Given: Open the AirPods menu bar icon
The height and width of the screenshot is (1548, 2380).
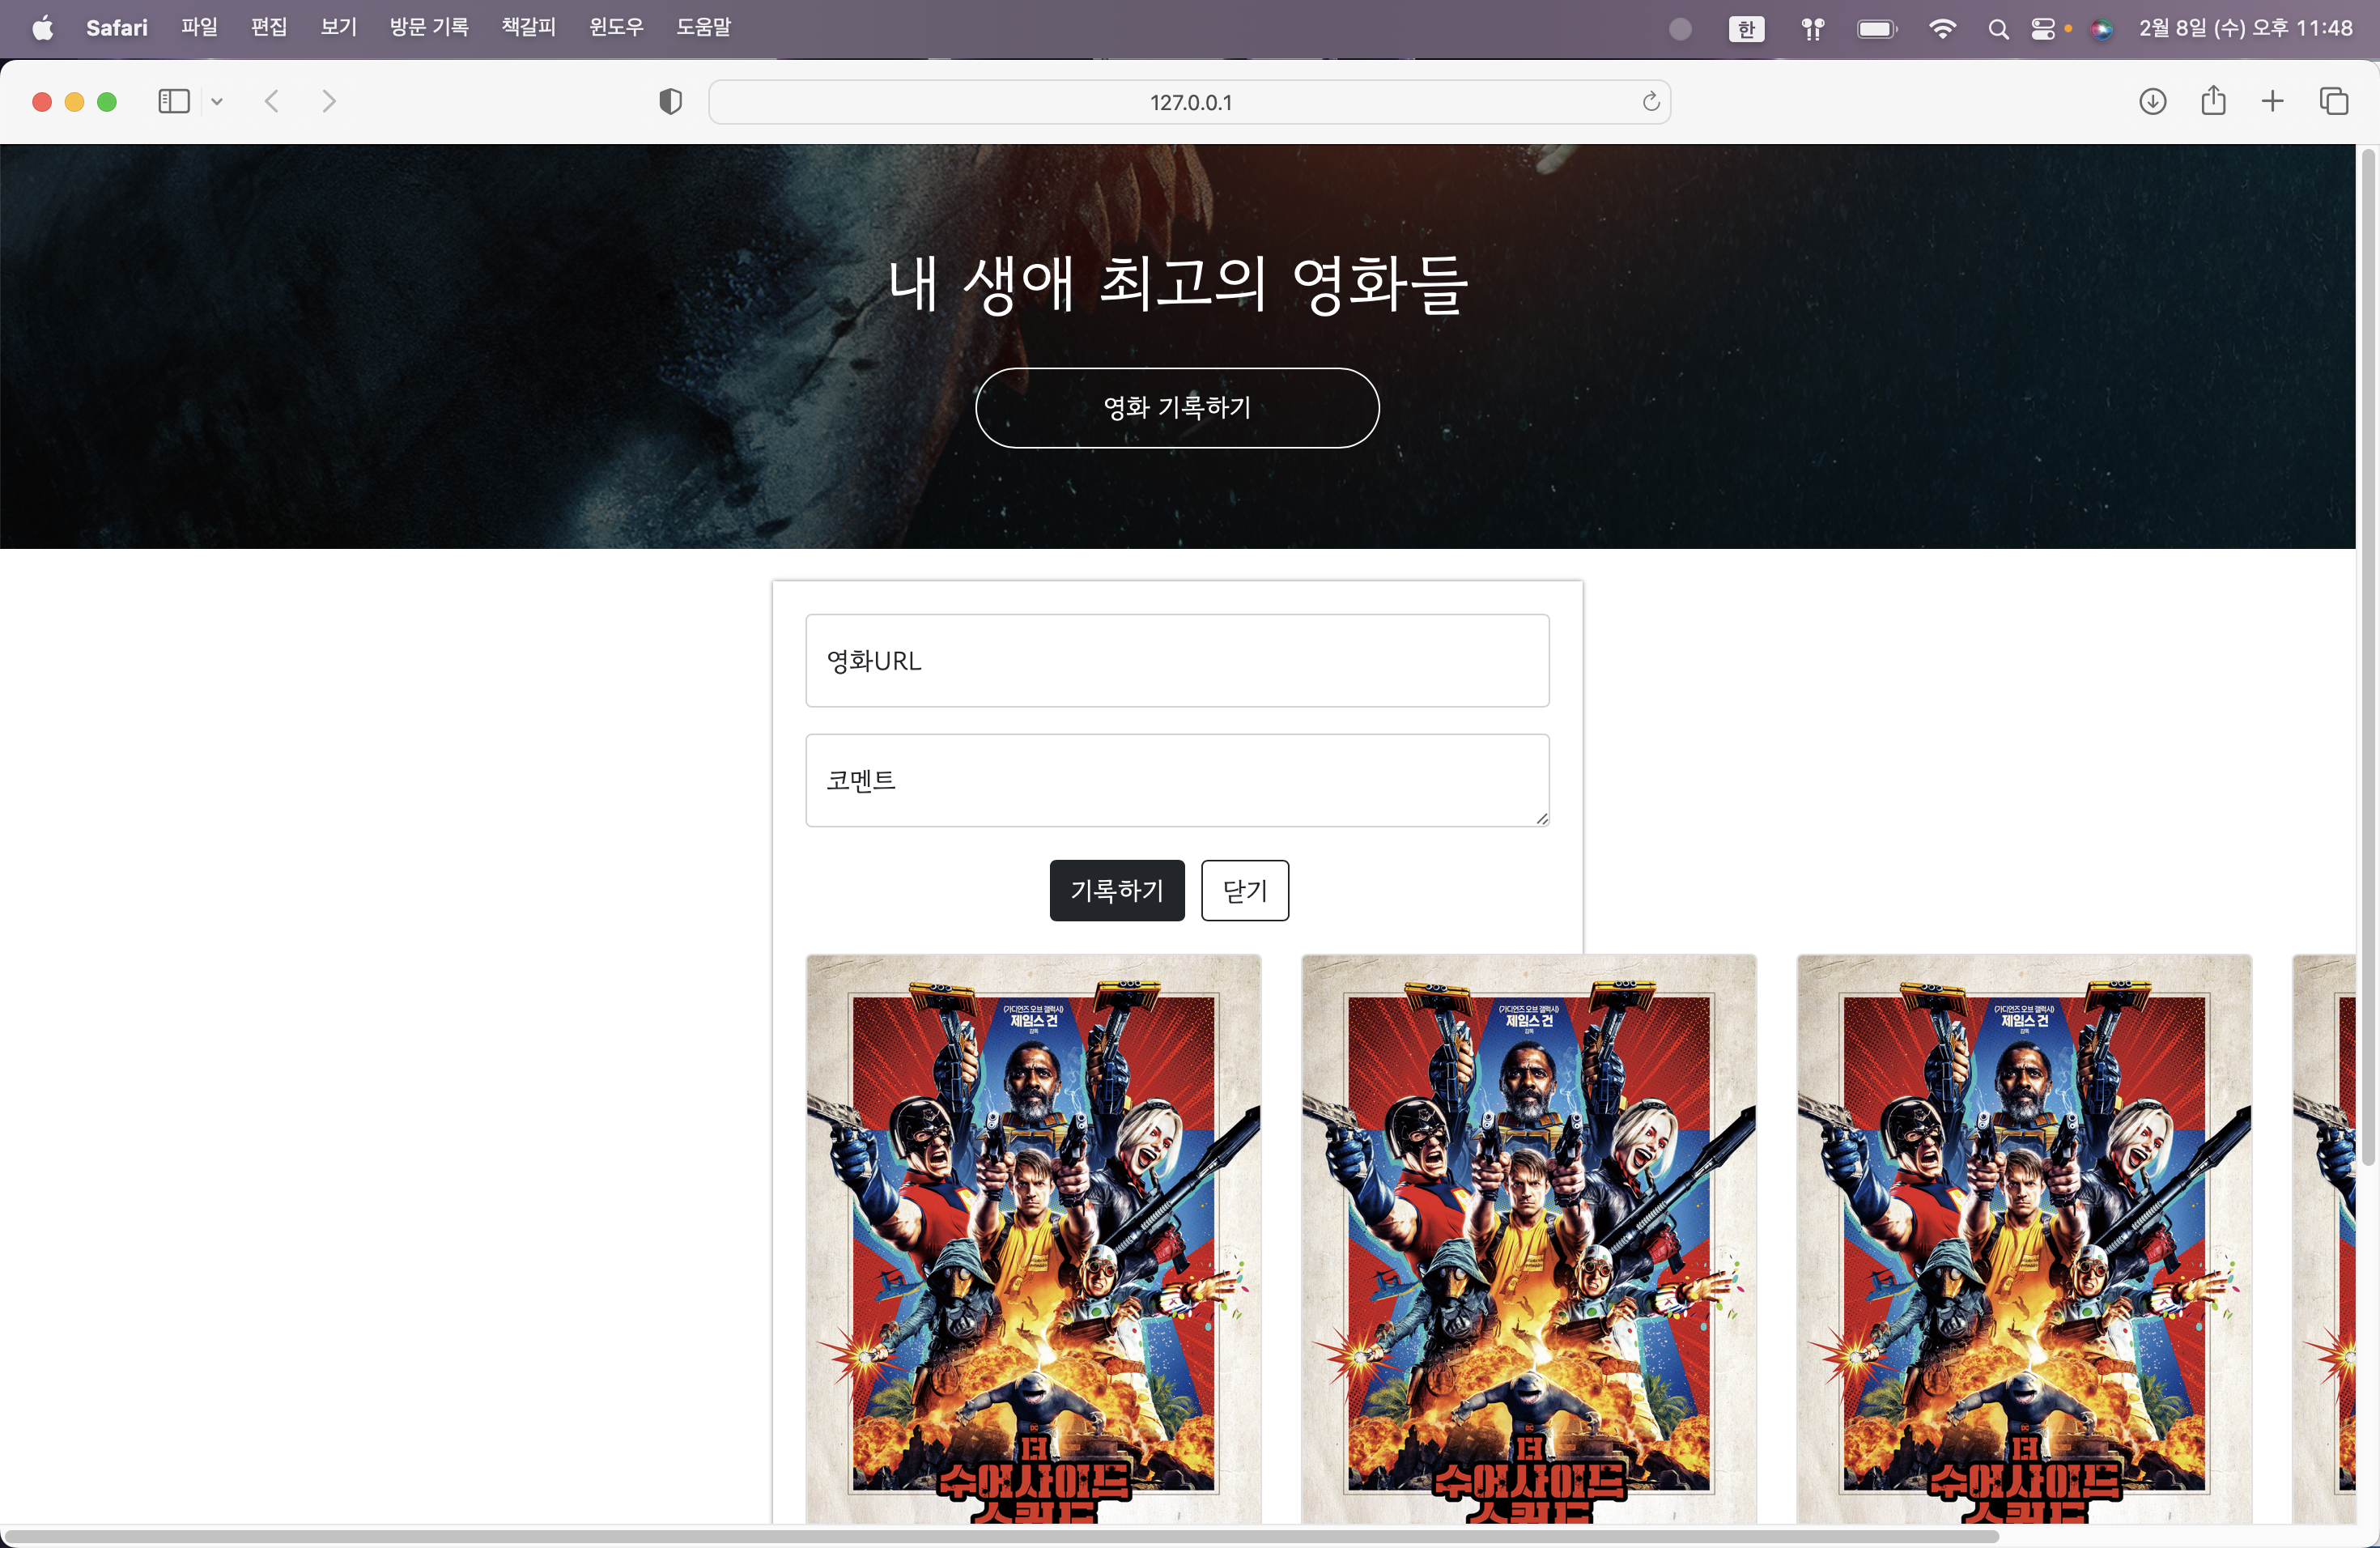Looking at the screenshot, I should tap(1813, 29).
